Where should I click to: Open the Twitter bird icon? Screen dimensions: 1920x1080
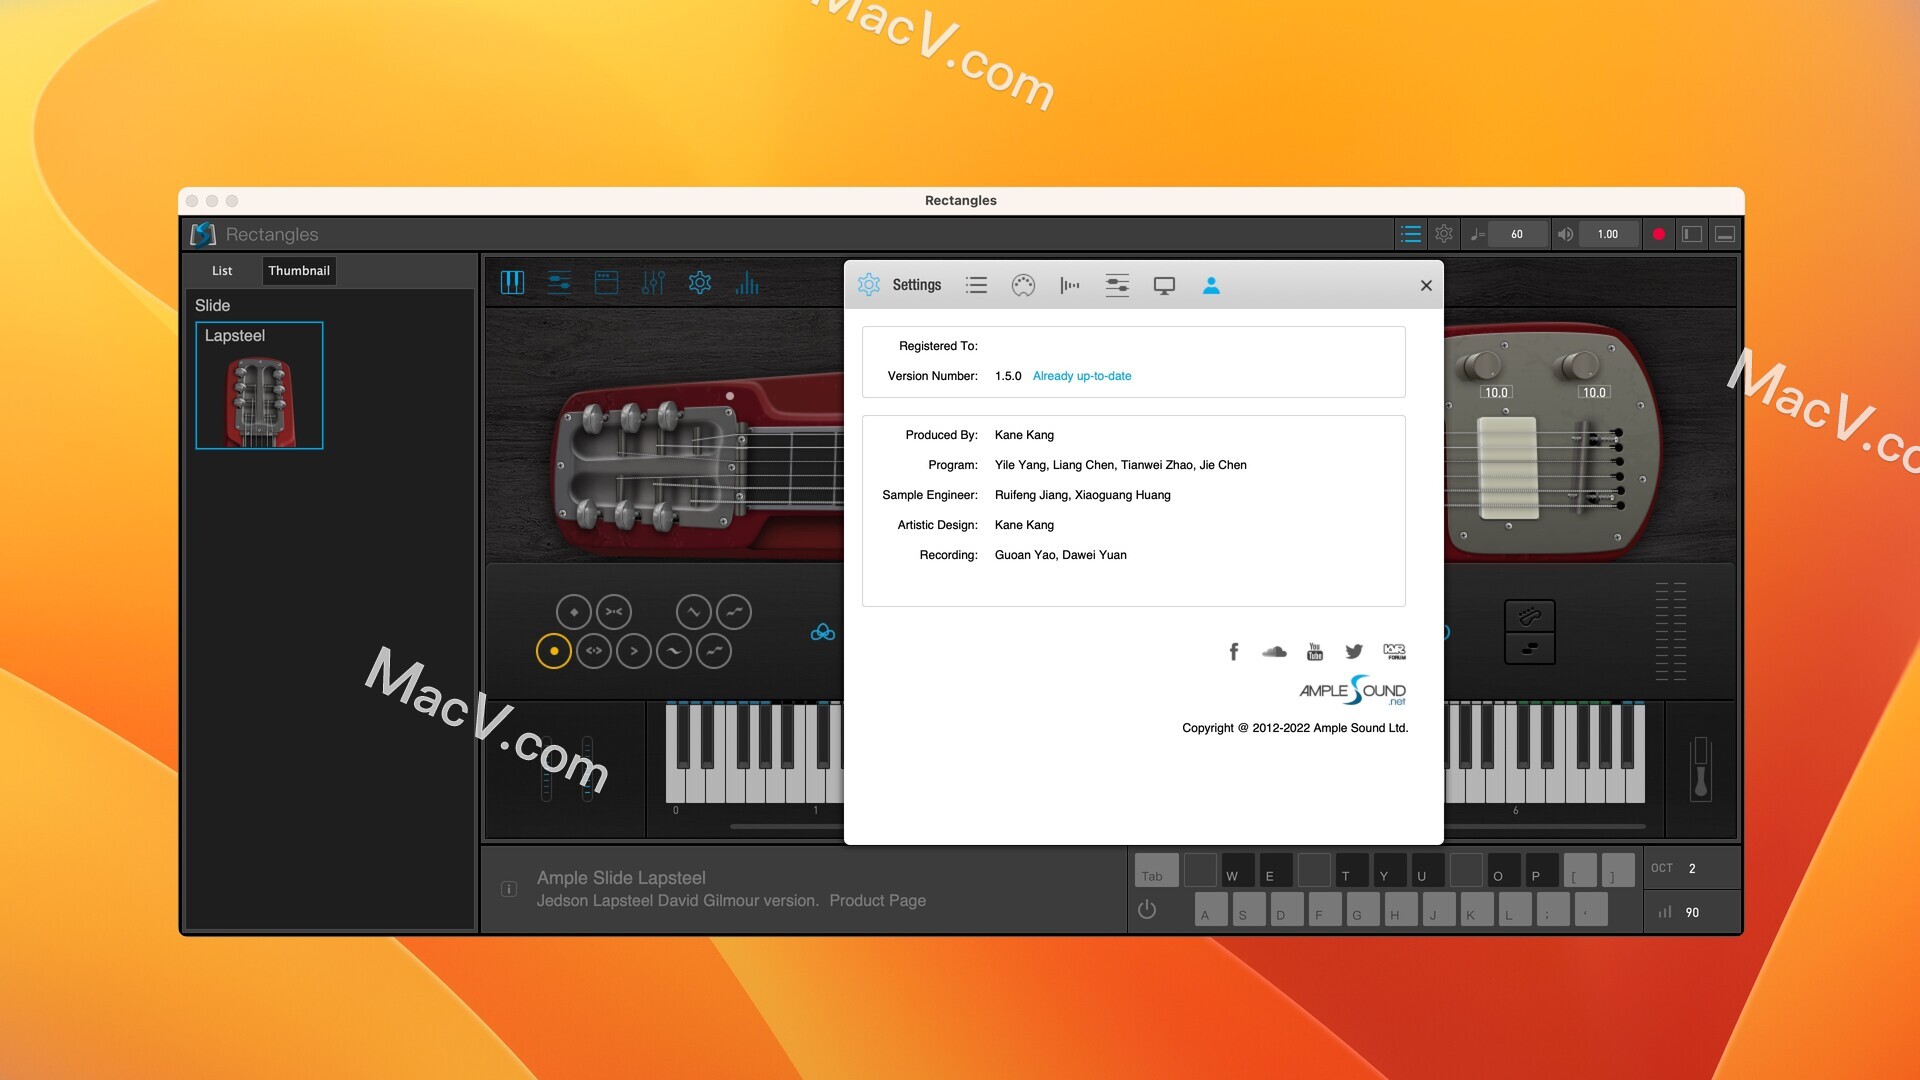pos(1354,651)
